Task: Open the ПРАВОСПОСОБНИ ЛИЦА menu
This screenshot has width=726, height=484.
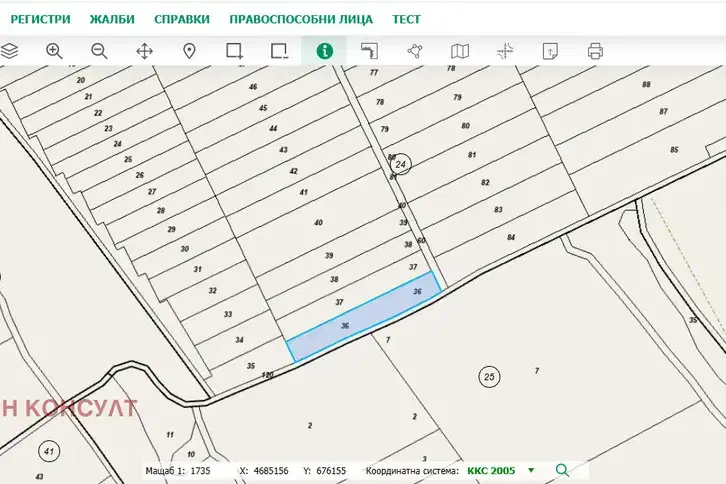Action: tap(301, 19)
